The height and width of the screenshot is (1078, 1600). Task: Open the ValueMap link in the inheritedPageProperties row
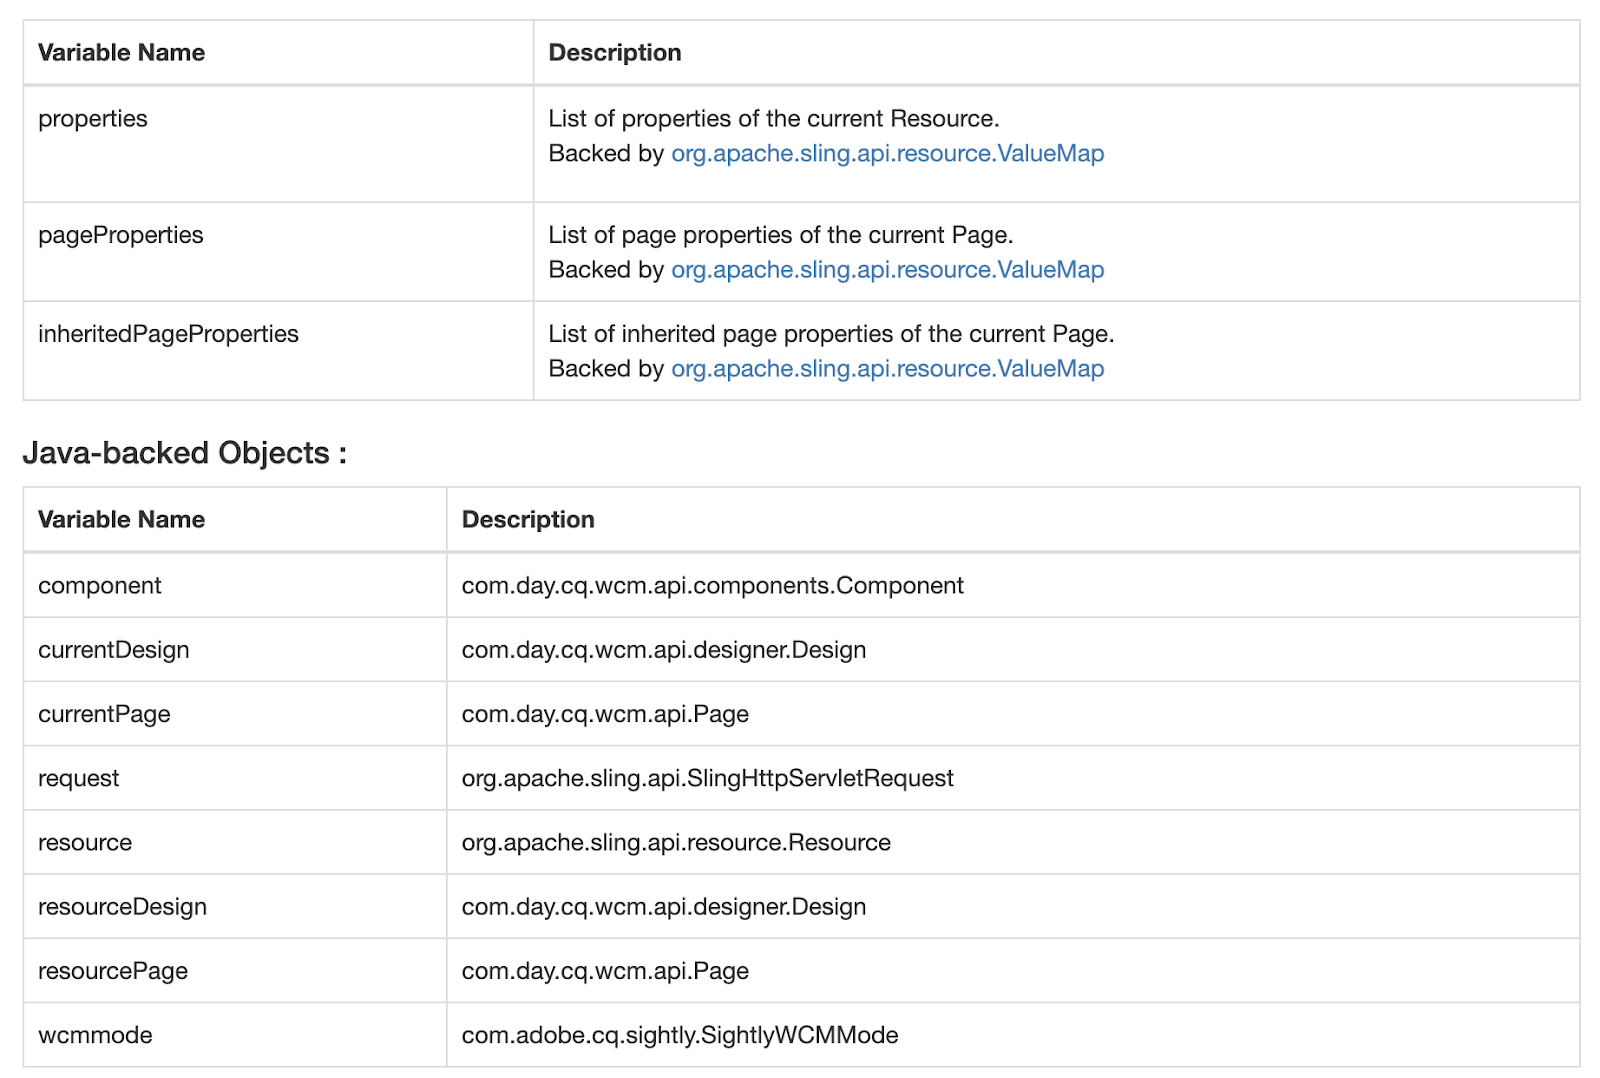point(887,368)
